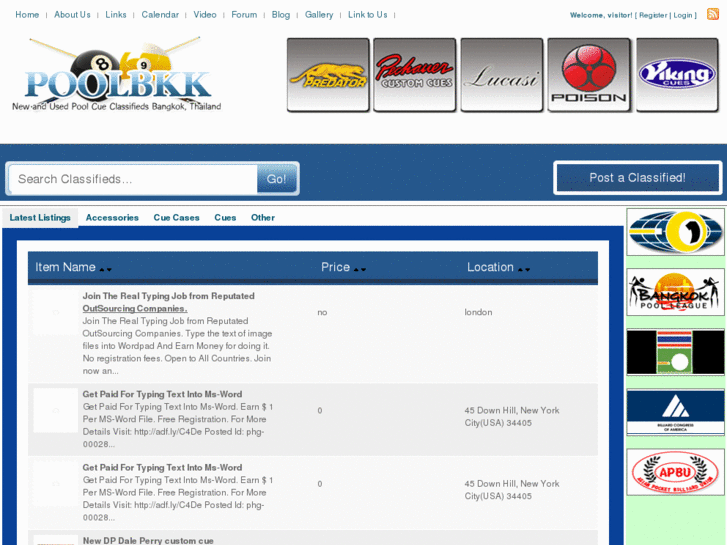Switch to the Cues tab
Image resolution: width=727 pixels, height=545 pixels.
225,218
